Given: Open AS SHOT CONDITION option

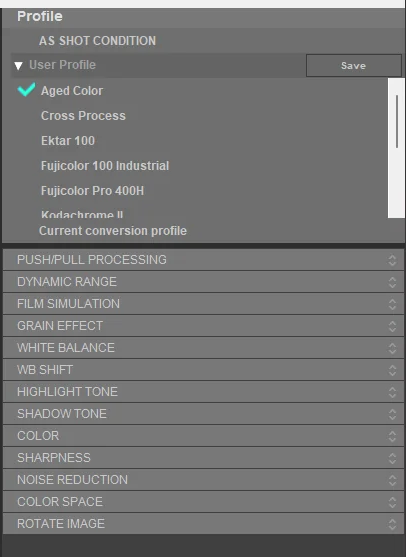Looking at the screenshot, I should pos(97,41).
